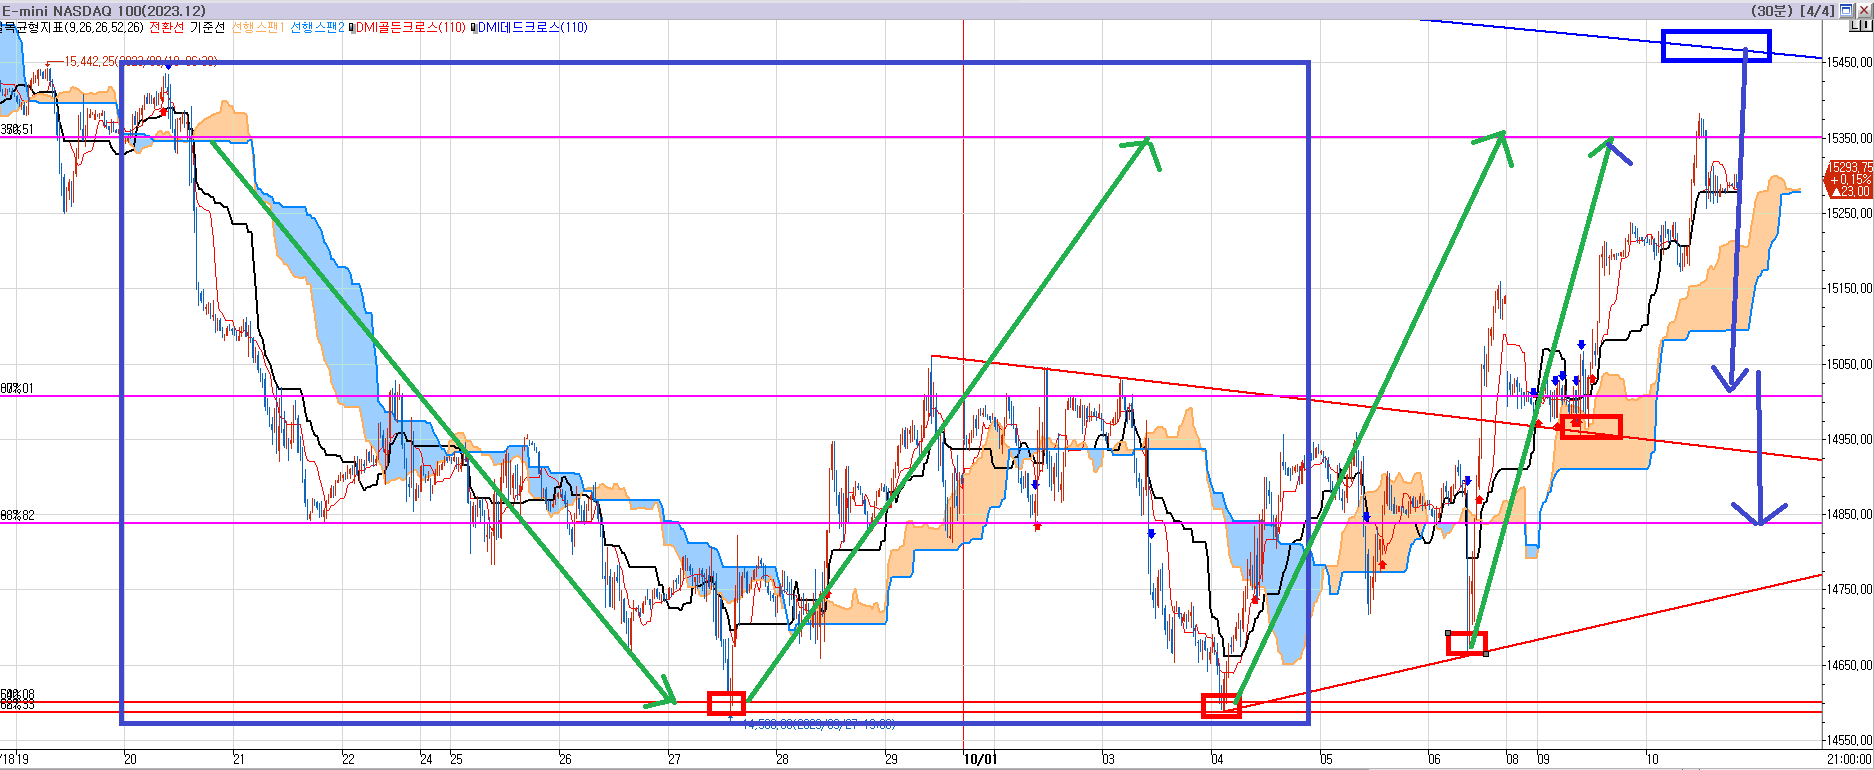Click the E-mini NASDAQ 100(2023.12) chart title
The width and height of the screenshot is (1874, 770).
tap(104, 10)
